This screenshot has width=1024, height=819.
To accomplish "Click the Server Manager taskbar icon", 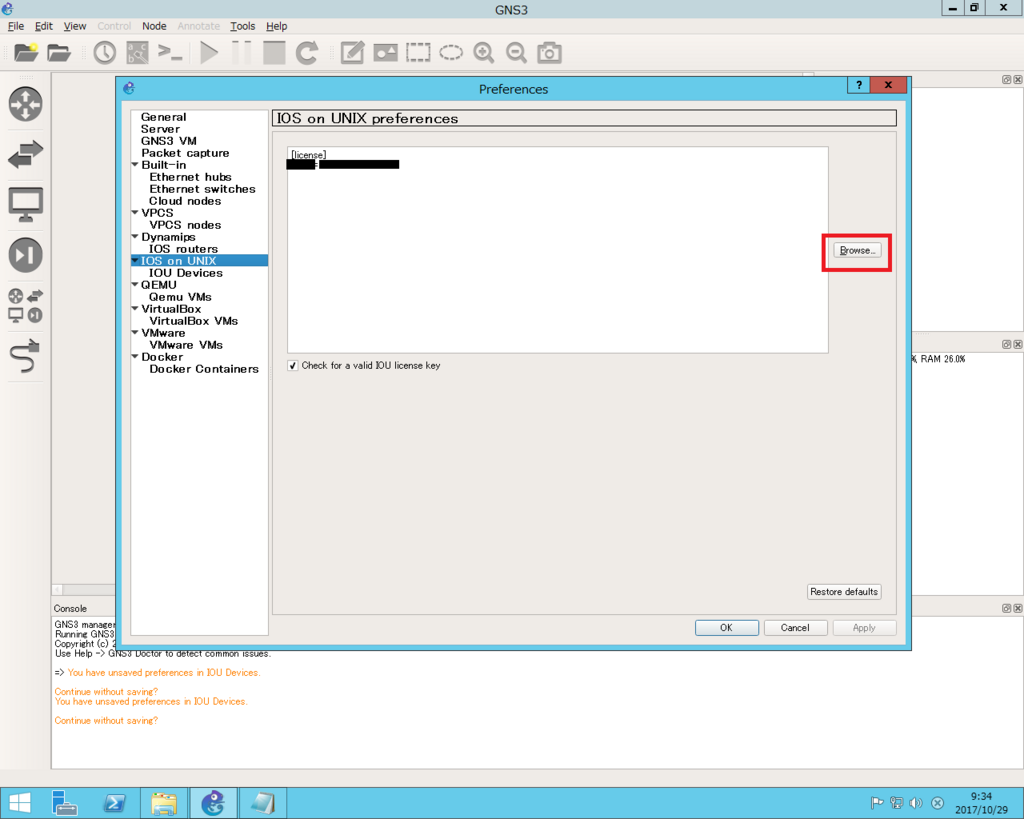I will tap(65, 803).
